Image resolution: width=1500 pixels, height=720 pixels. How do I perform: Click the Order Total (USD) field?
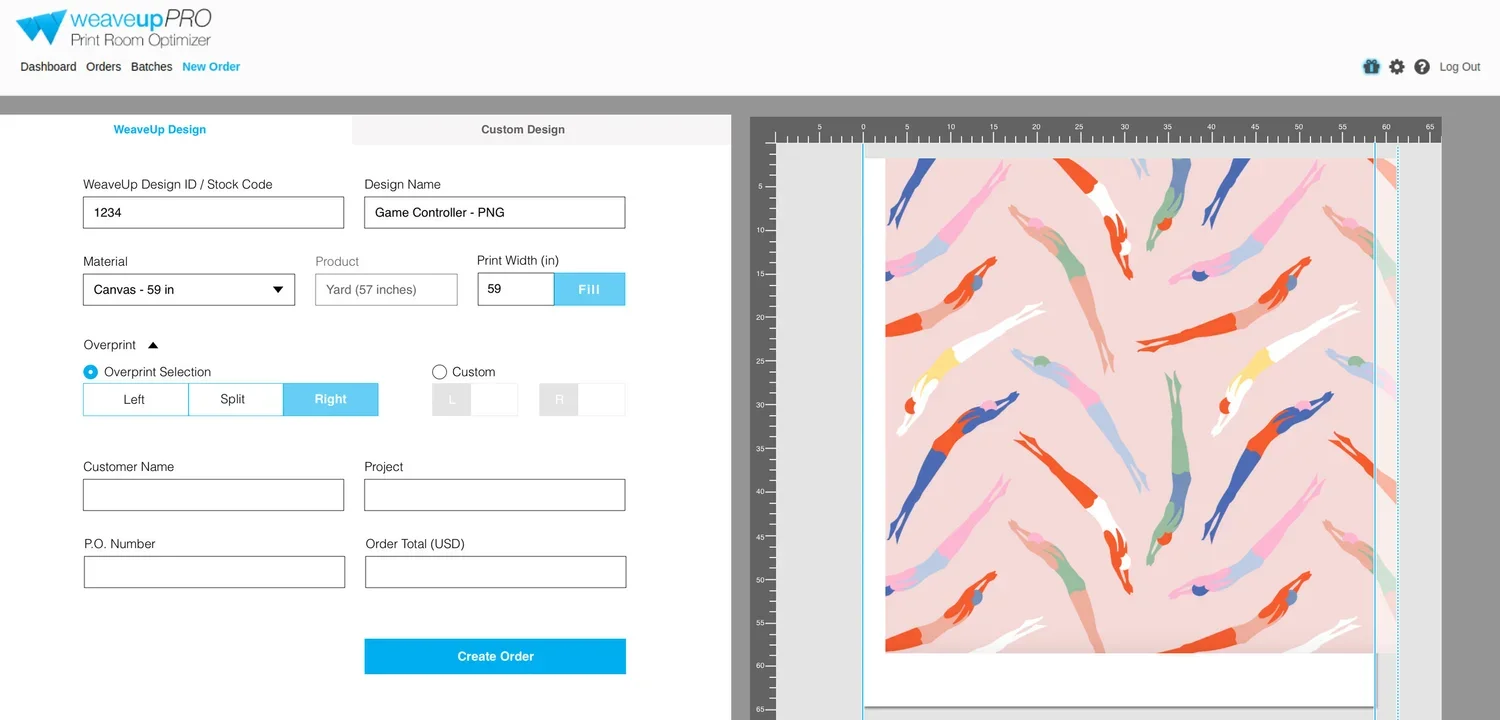click(x=496, y=572)
